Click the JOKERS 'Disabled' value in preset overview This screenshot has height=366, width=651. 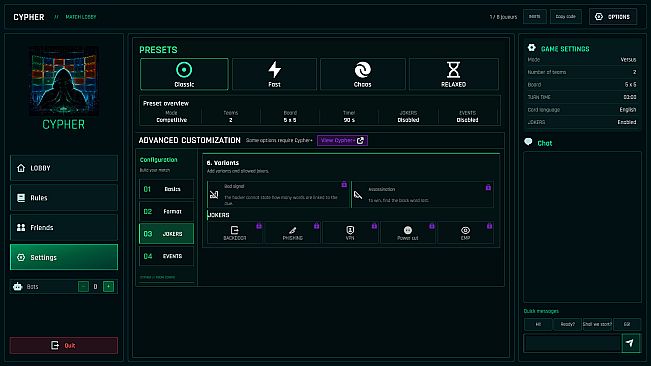(408, 120)
